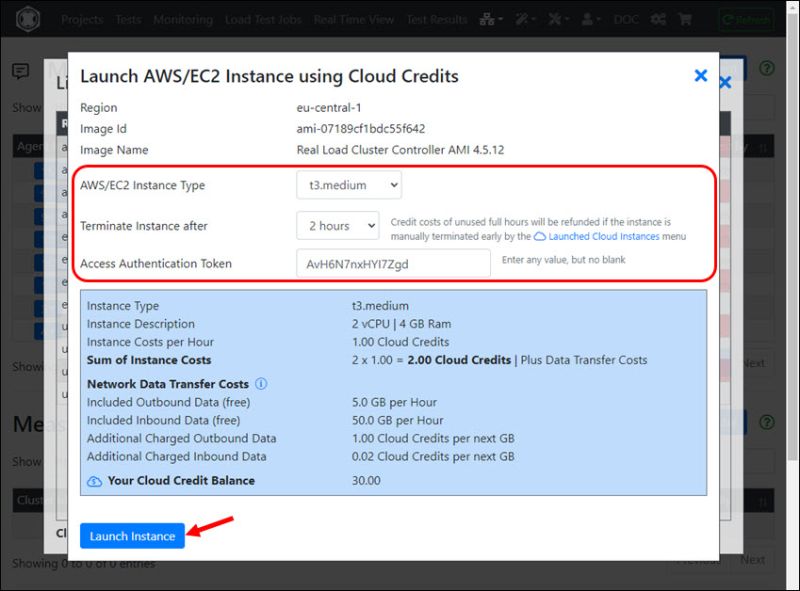Click the shopping cart icon in the toolbar
Screen dimensions: 800x591
(686, 18)
